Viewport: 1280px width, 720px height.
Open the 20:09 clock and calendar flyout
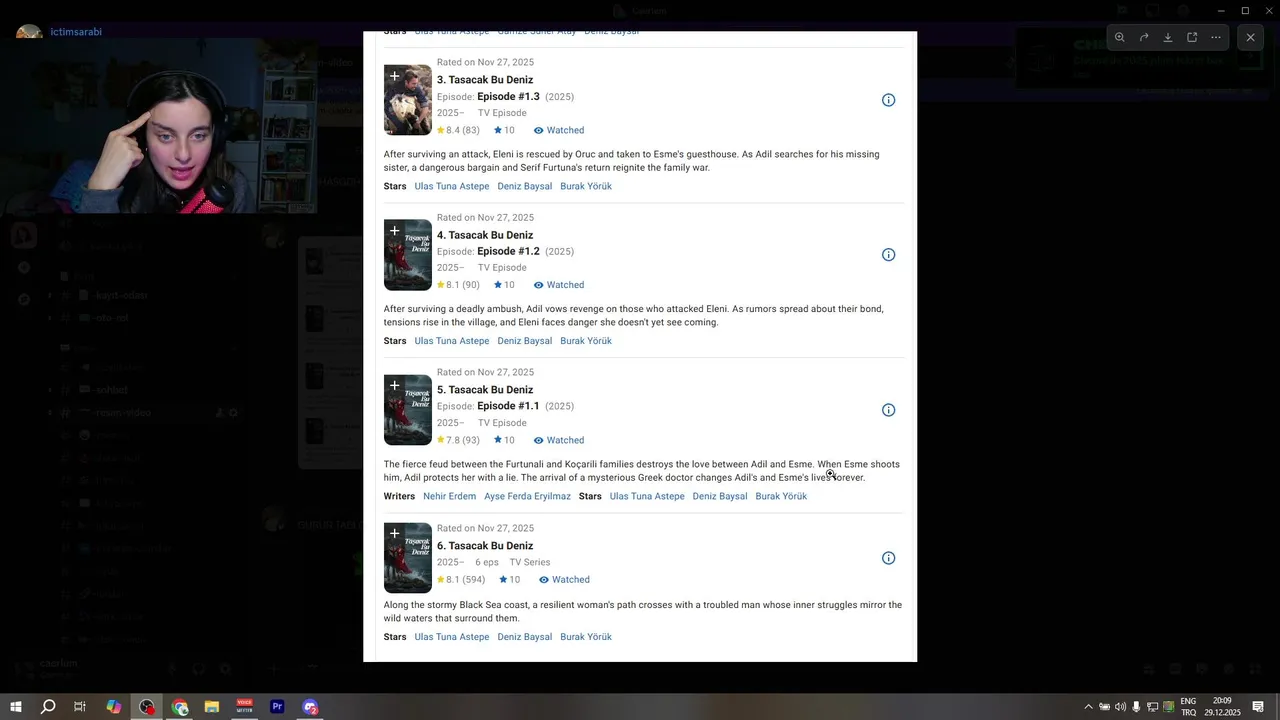pyautogui.click(x=1222, y=707)
